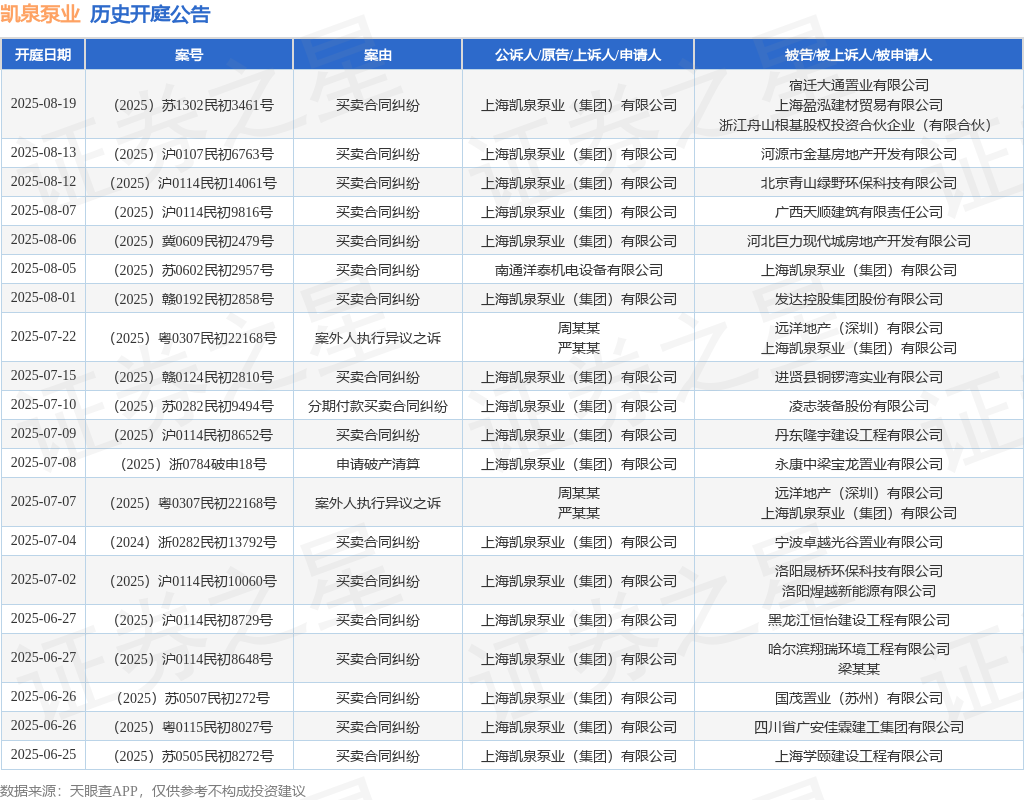Click defendant 黑龙江恒怡建设工程有限公司

click(858, 620)
